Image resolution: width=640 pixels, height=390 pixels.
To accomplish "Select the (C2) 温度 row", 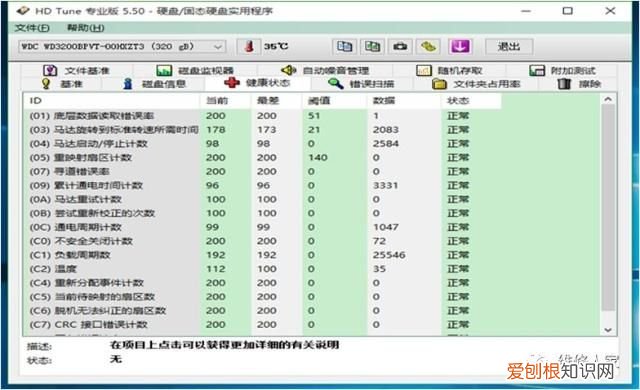I will click(312, 269).
